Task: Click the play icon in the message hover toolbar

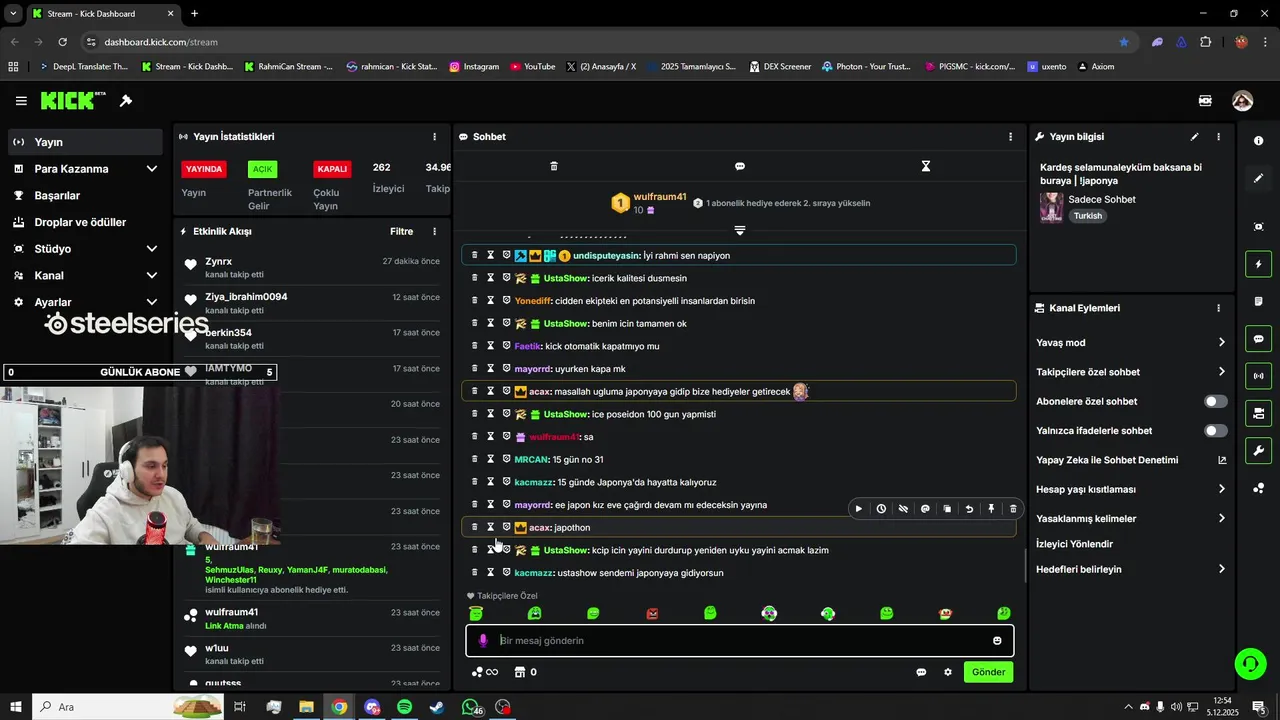Action: click(x=858, y=509)
